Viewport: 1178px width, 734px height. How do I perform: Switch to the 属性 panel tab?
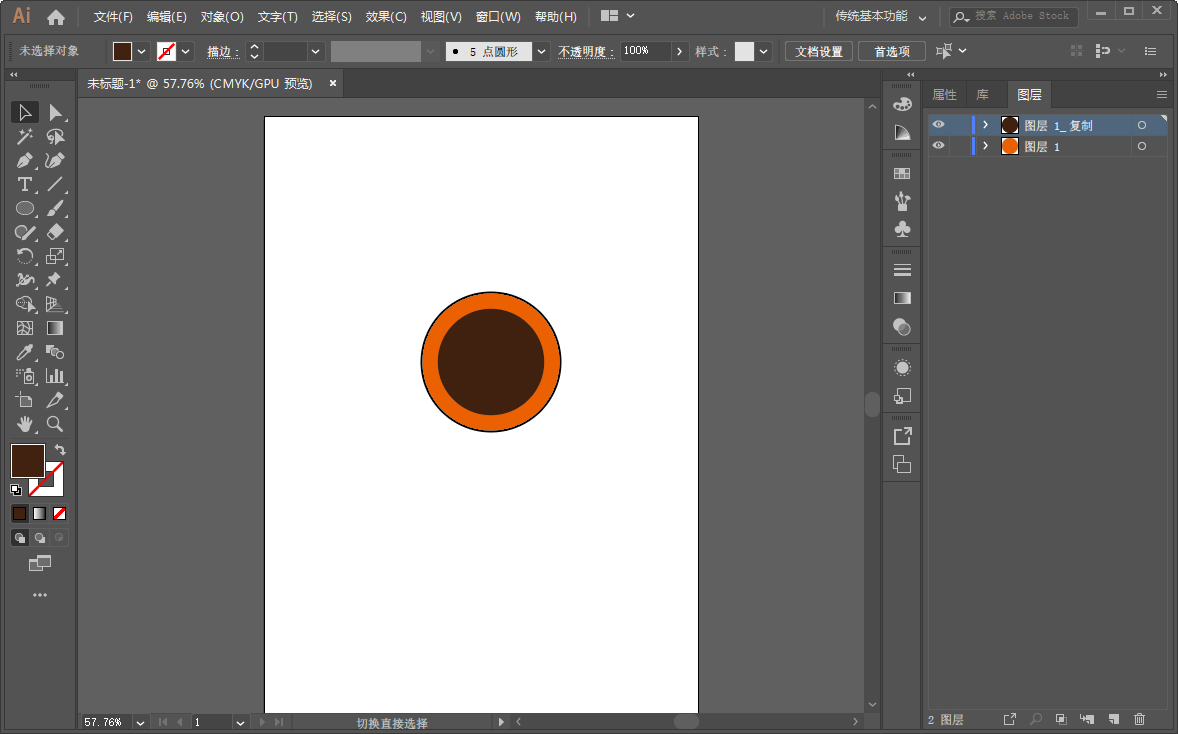click(944, 95)
